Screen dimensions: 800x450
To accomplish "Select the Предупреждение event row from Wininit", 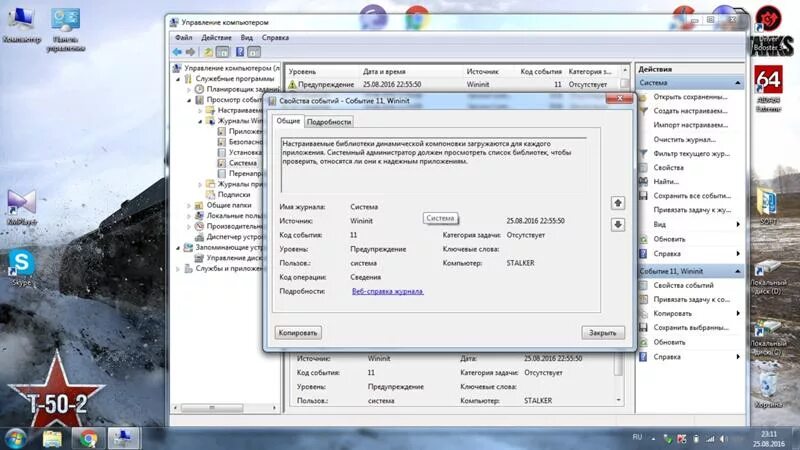I will tap(454, 85).
